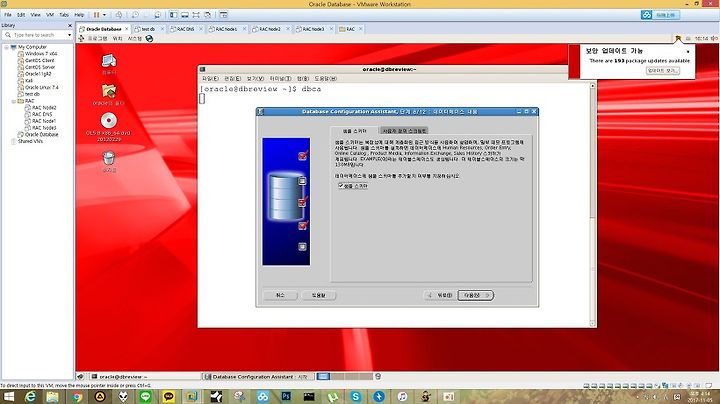
Task: Click the guest workspace switcher
Action: tap(343, 376)
